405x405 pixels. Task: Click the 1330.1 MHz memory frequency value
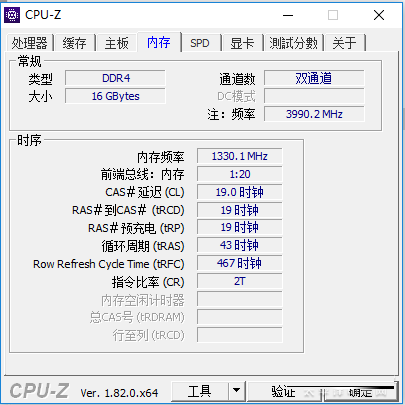point(240,156)
